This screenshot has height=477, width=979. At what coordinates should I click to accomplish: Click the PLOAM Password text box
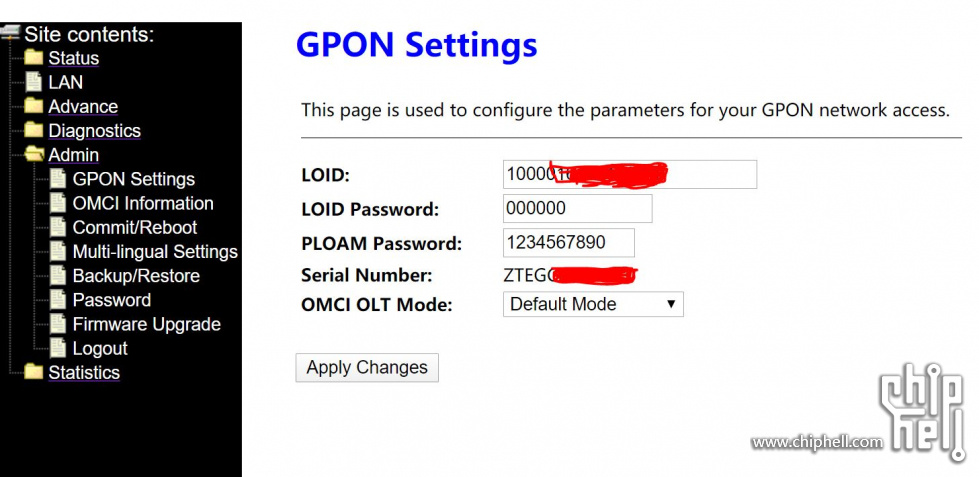[x=568, y=242]
